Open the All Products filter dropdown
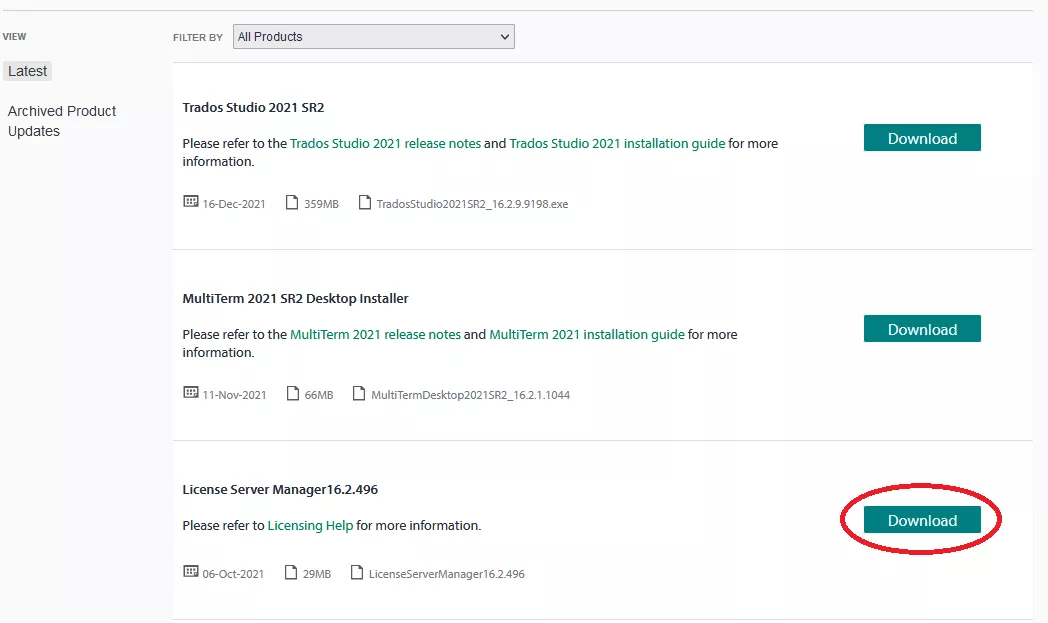1048x623 pixels. click(x=374, y=37)
